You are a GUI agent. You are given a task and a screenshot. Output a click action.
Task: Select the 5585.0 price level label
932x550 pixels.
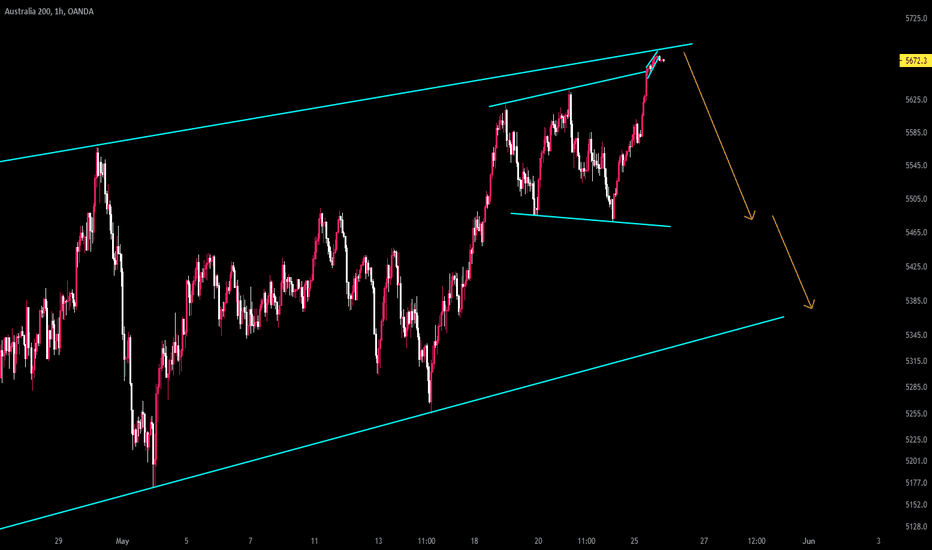(x=916, y=133)
